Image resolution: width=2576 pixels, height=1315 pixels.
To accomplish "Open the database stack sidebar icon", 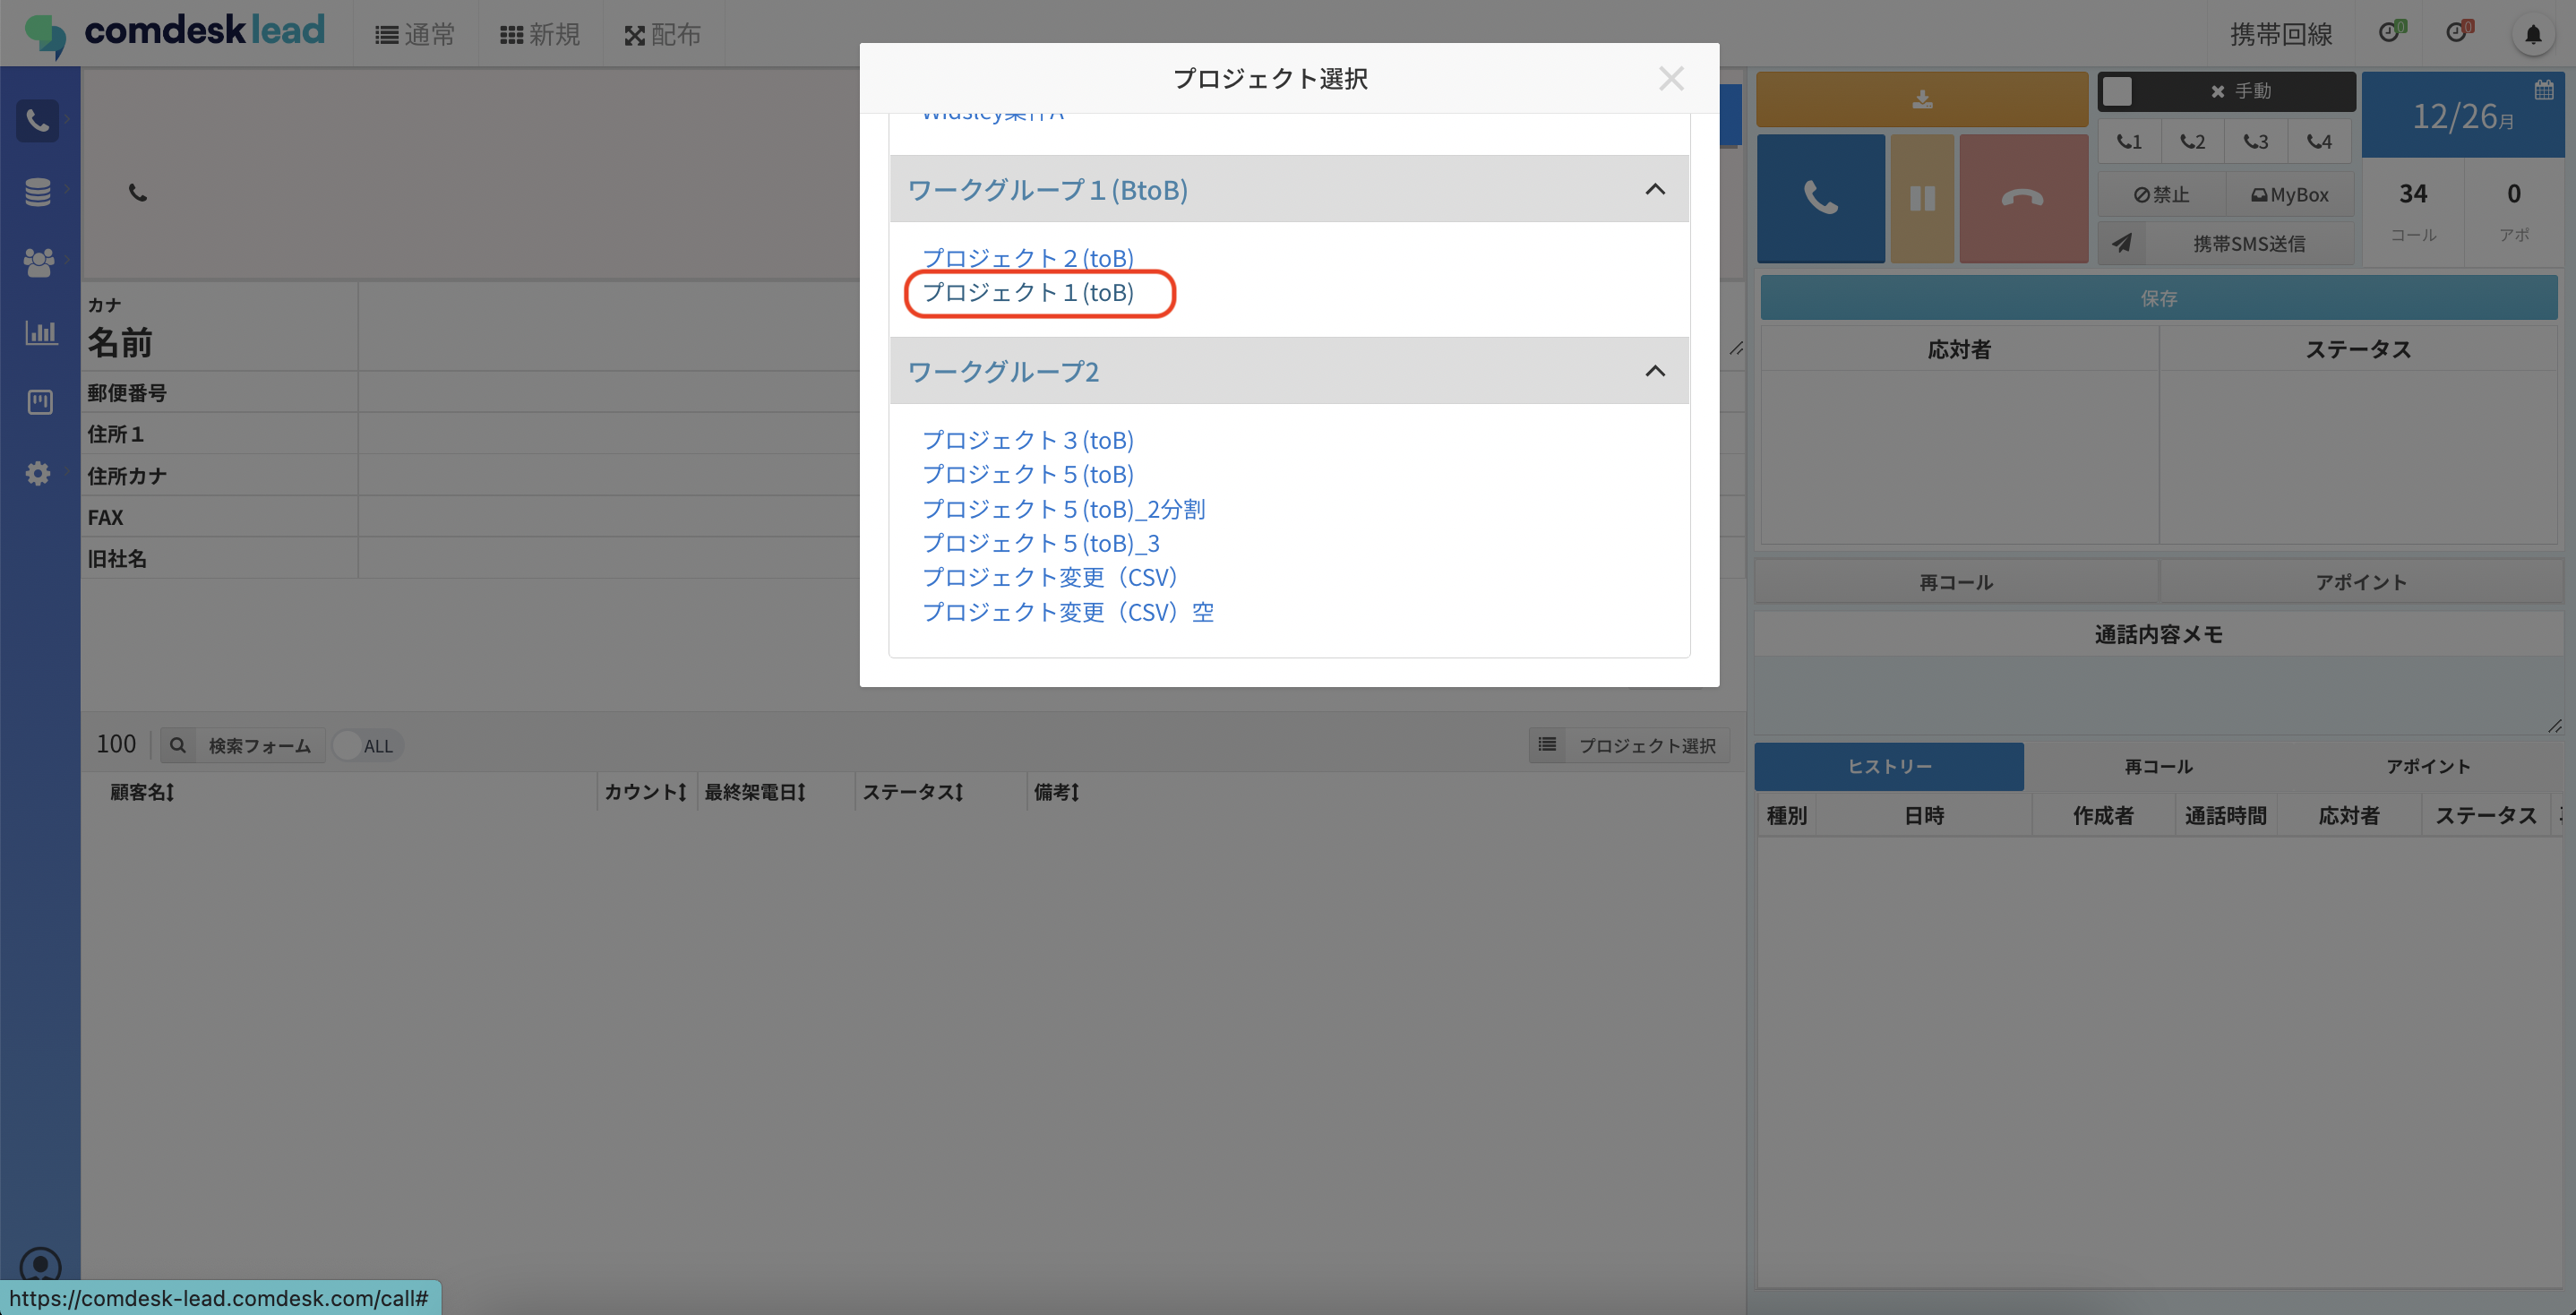I will coord(38,191).
